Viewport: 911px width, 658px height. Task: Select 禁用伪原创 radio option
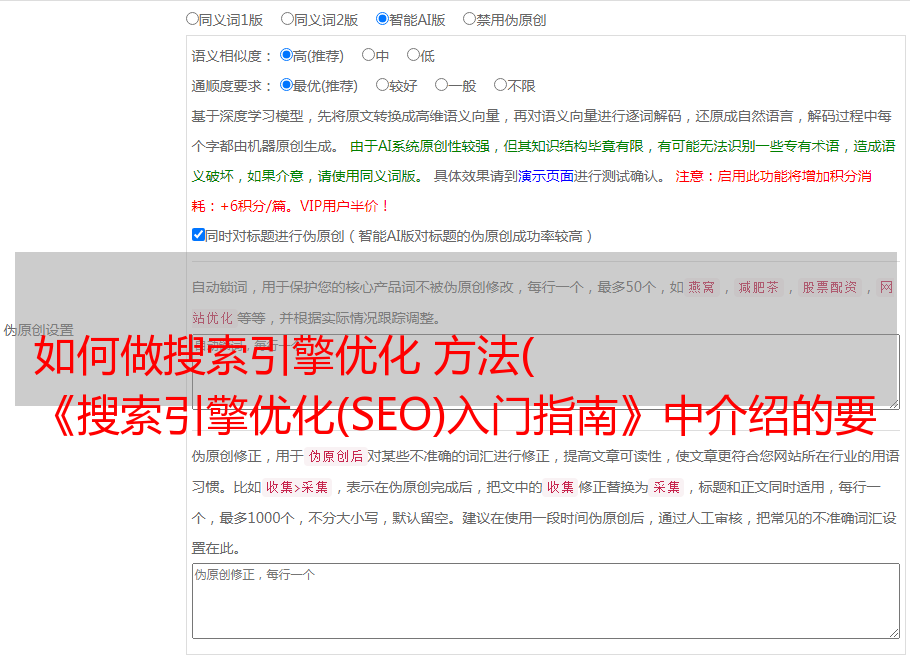pyautogui.click(x=469, y=19)
